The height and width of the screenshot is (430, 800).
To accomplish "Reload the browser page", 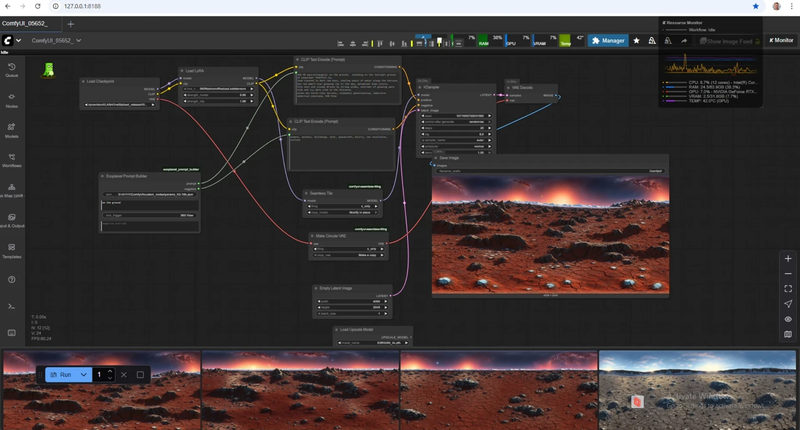I will (x=37, y=6).
